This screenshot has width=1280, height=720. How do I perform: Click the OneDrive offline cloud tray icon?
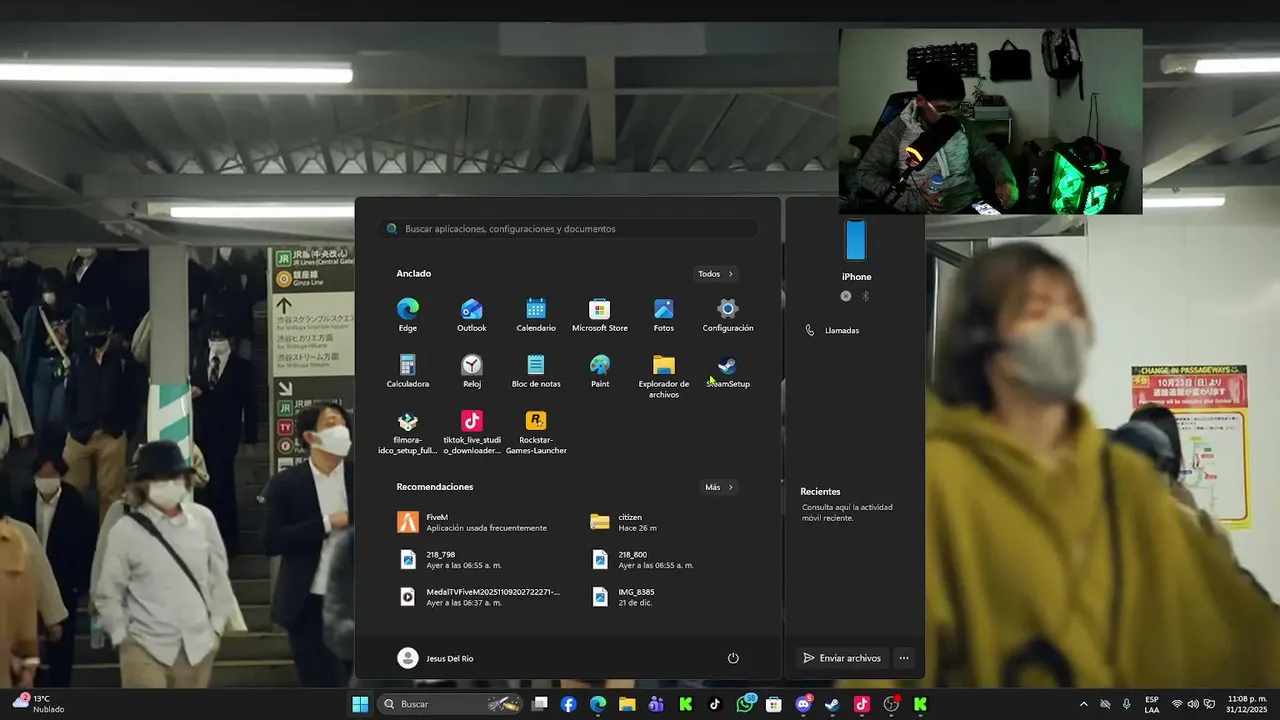[1105, 704]
